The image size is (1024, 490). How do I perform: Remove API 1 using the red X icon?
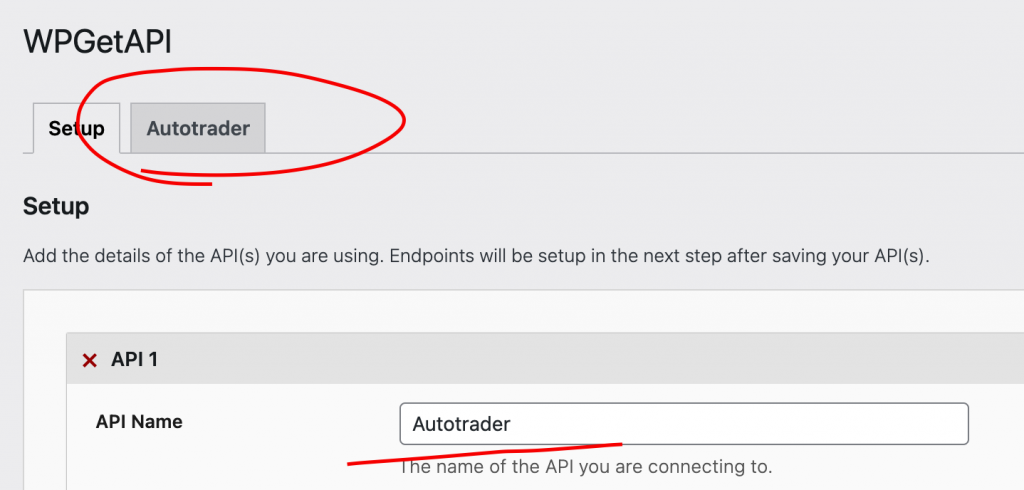[x=89, y=360]
